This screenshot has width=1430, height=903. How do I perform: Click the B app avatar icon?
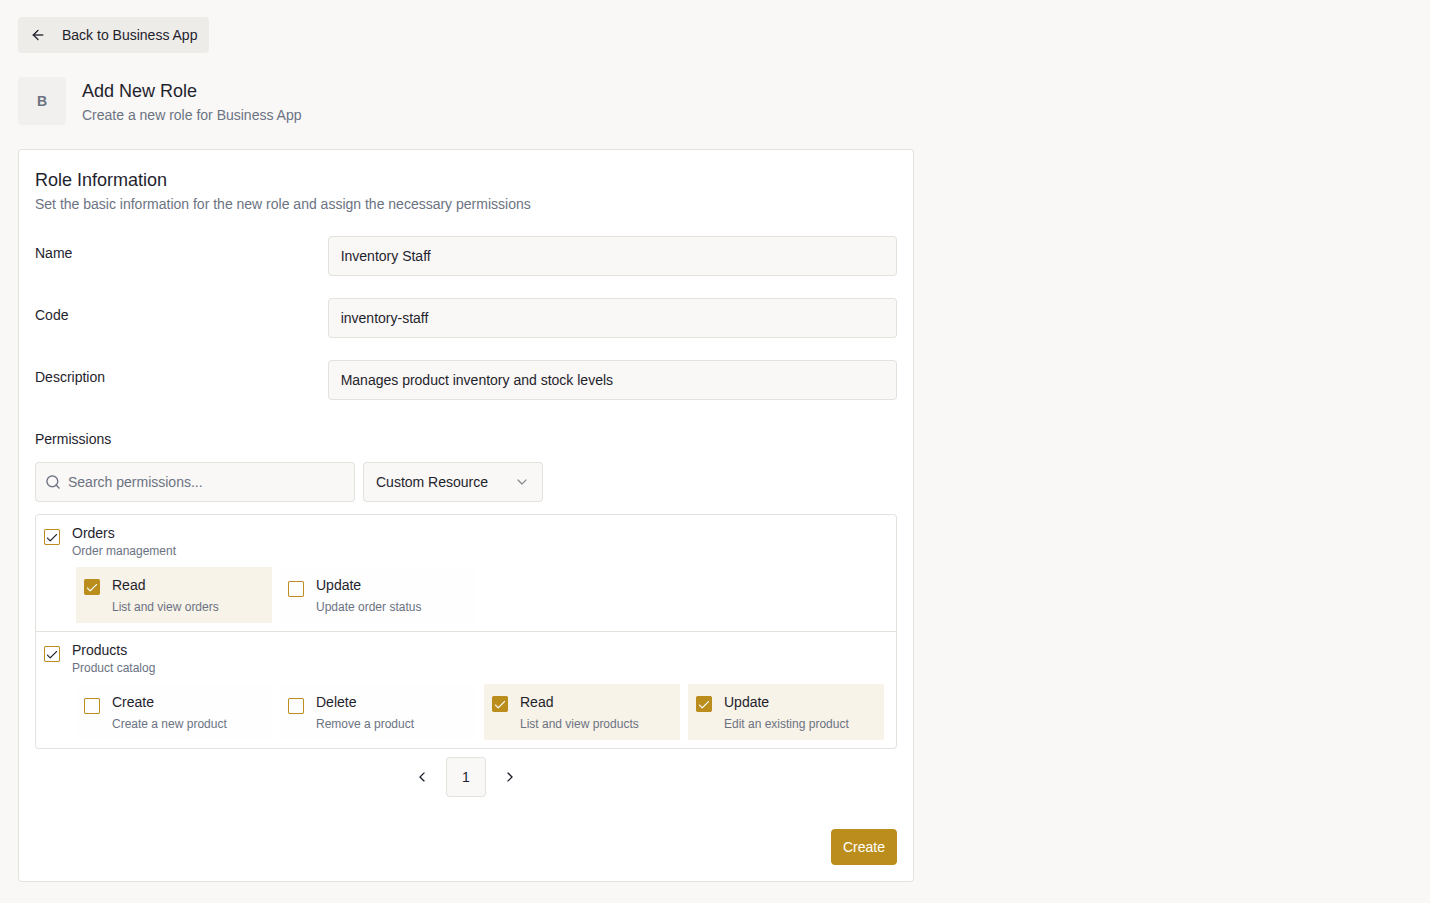point(42,101)
